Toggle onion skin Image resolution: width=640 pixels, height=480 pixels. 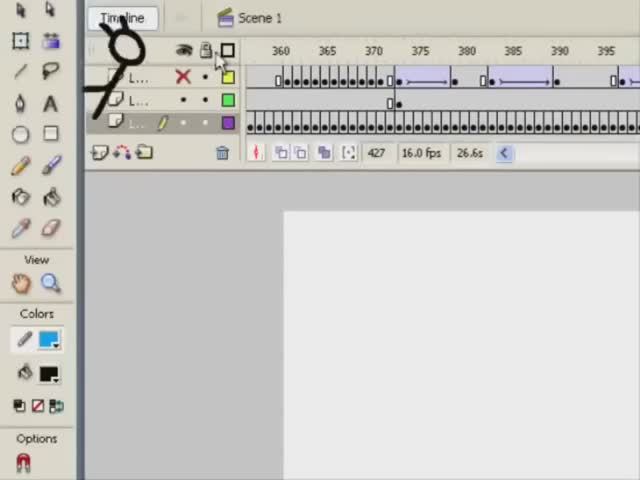281,153
